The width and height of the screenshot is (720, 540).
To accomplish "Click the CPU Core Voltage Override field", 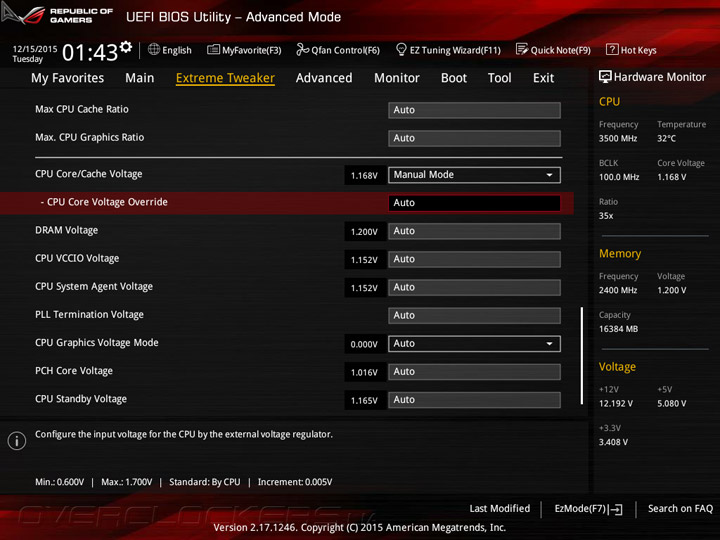I will [x=474, y=203].
